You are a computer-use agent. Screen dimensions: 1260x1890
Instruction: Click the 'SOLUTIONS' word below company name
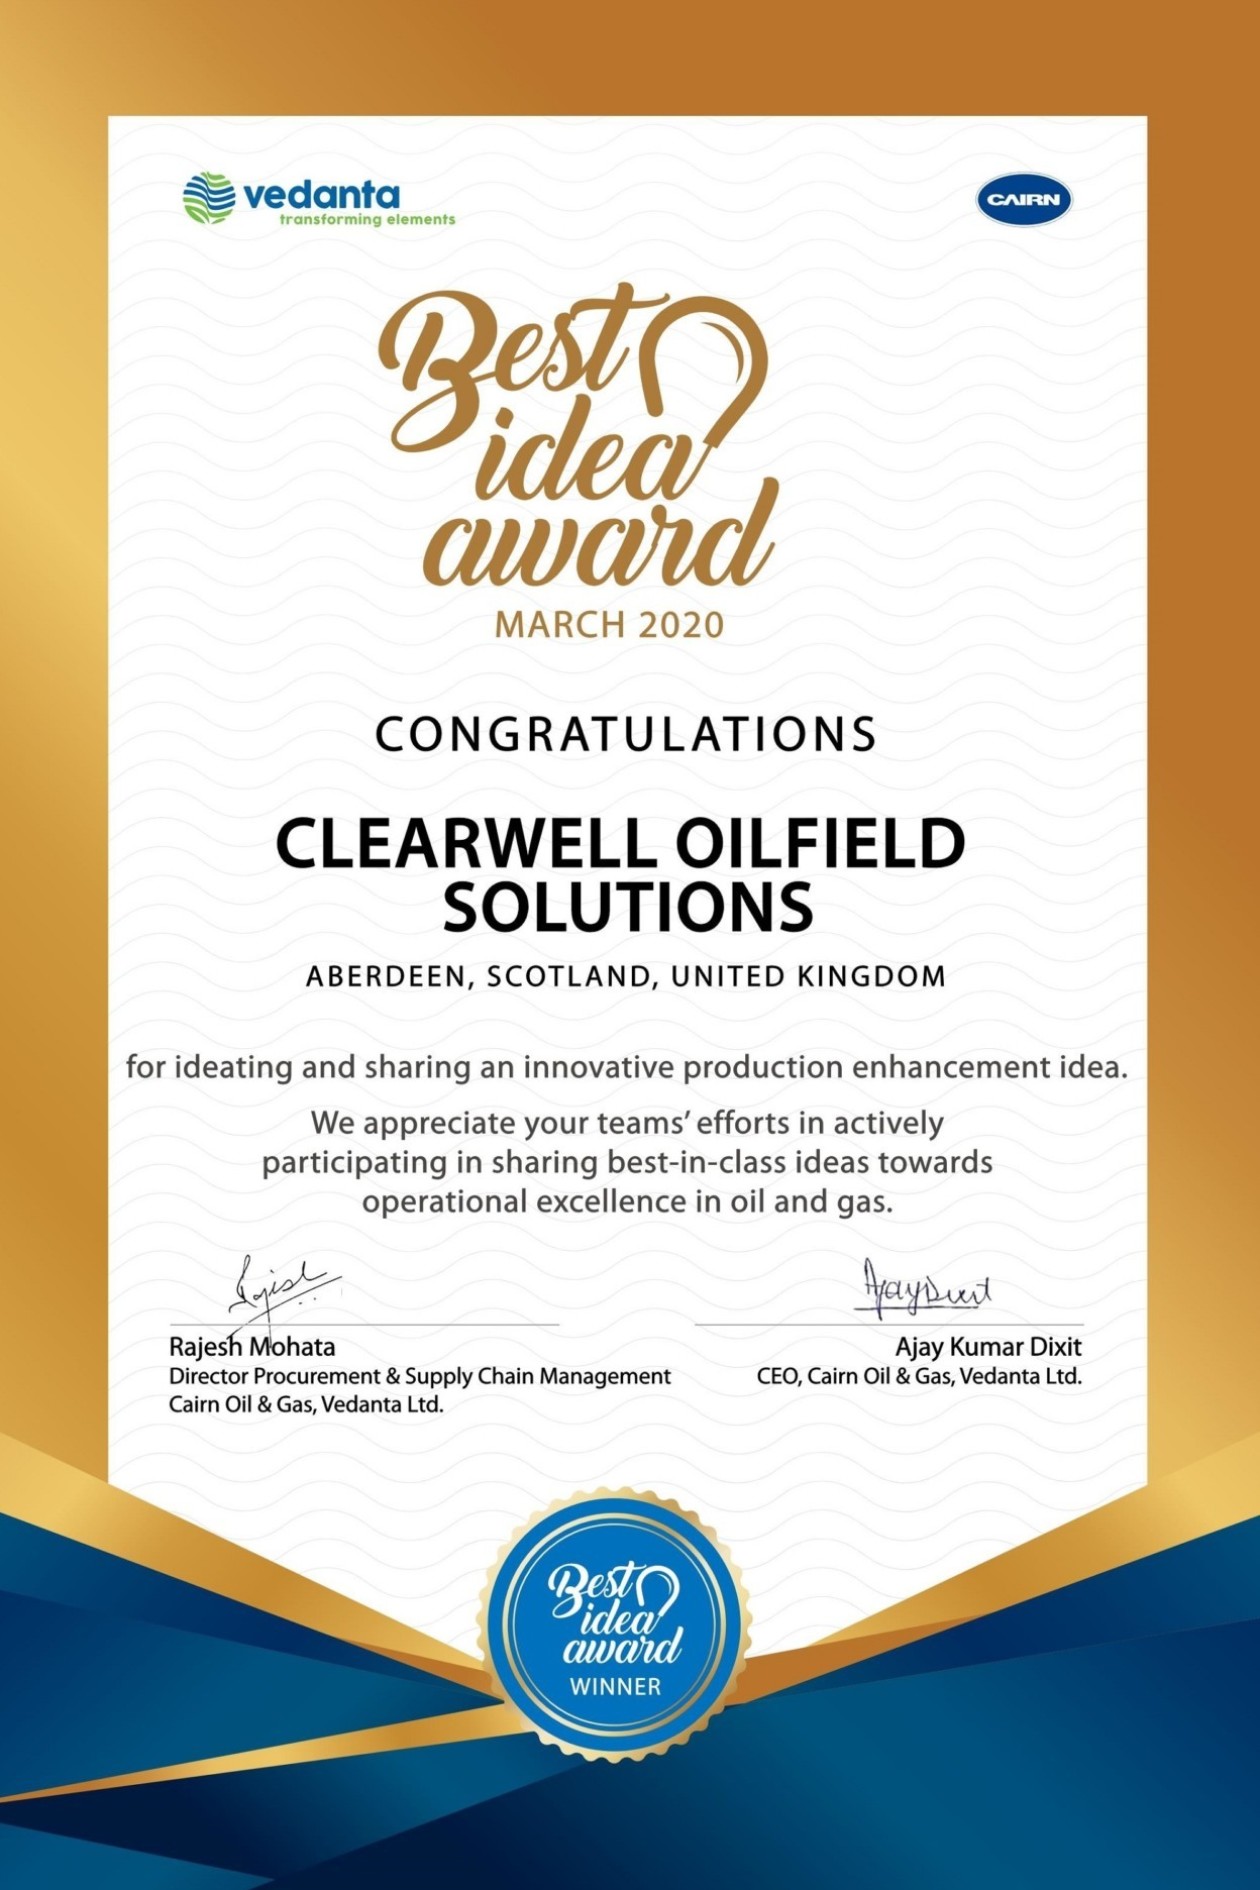pos(628,906)
